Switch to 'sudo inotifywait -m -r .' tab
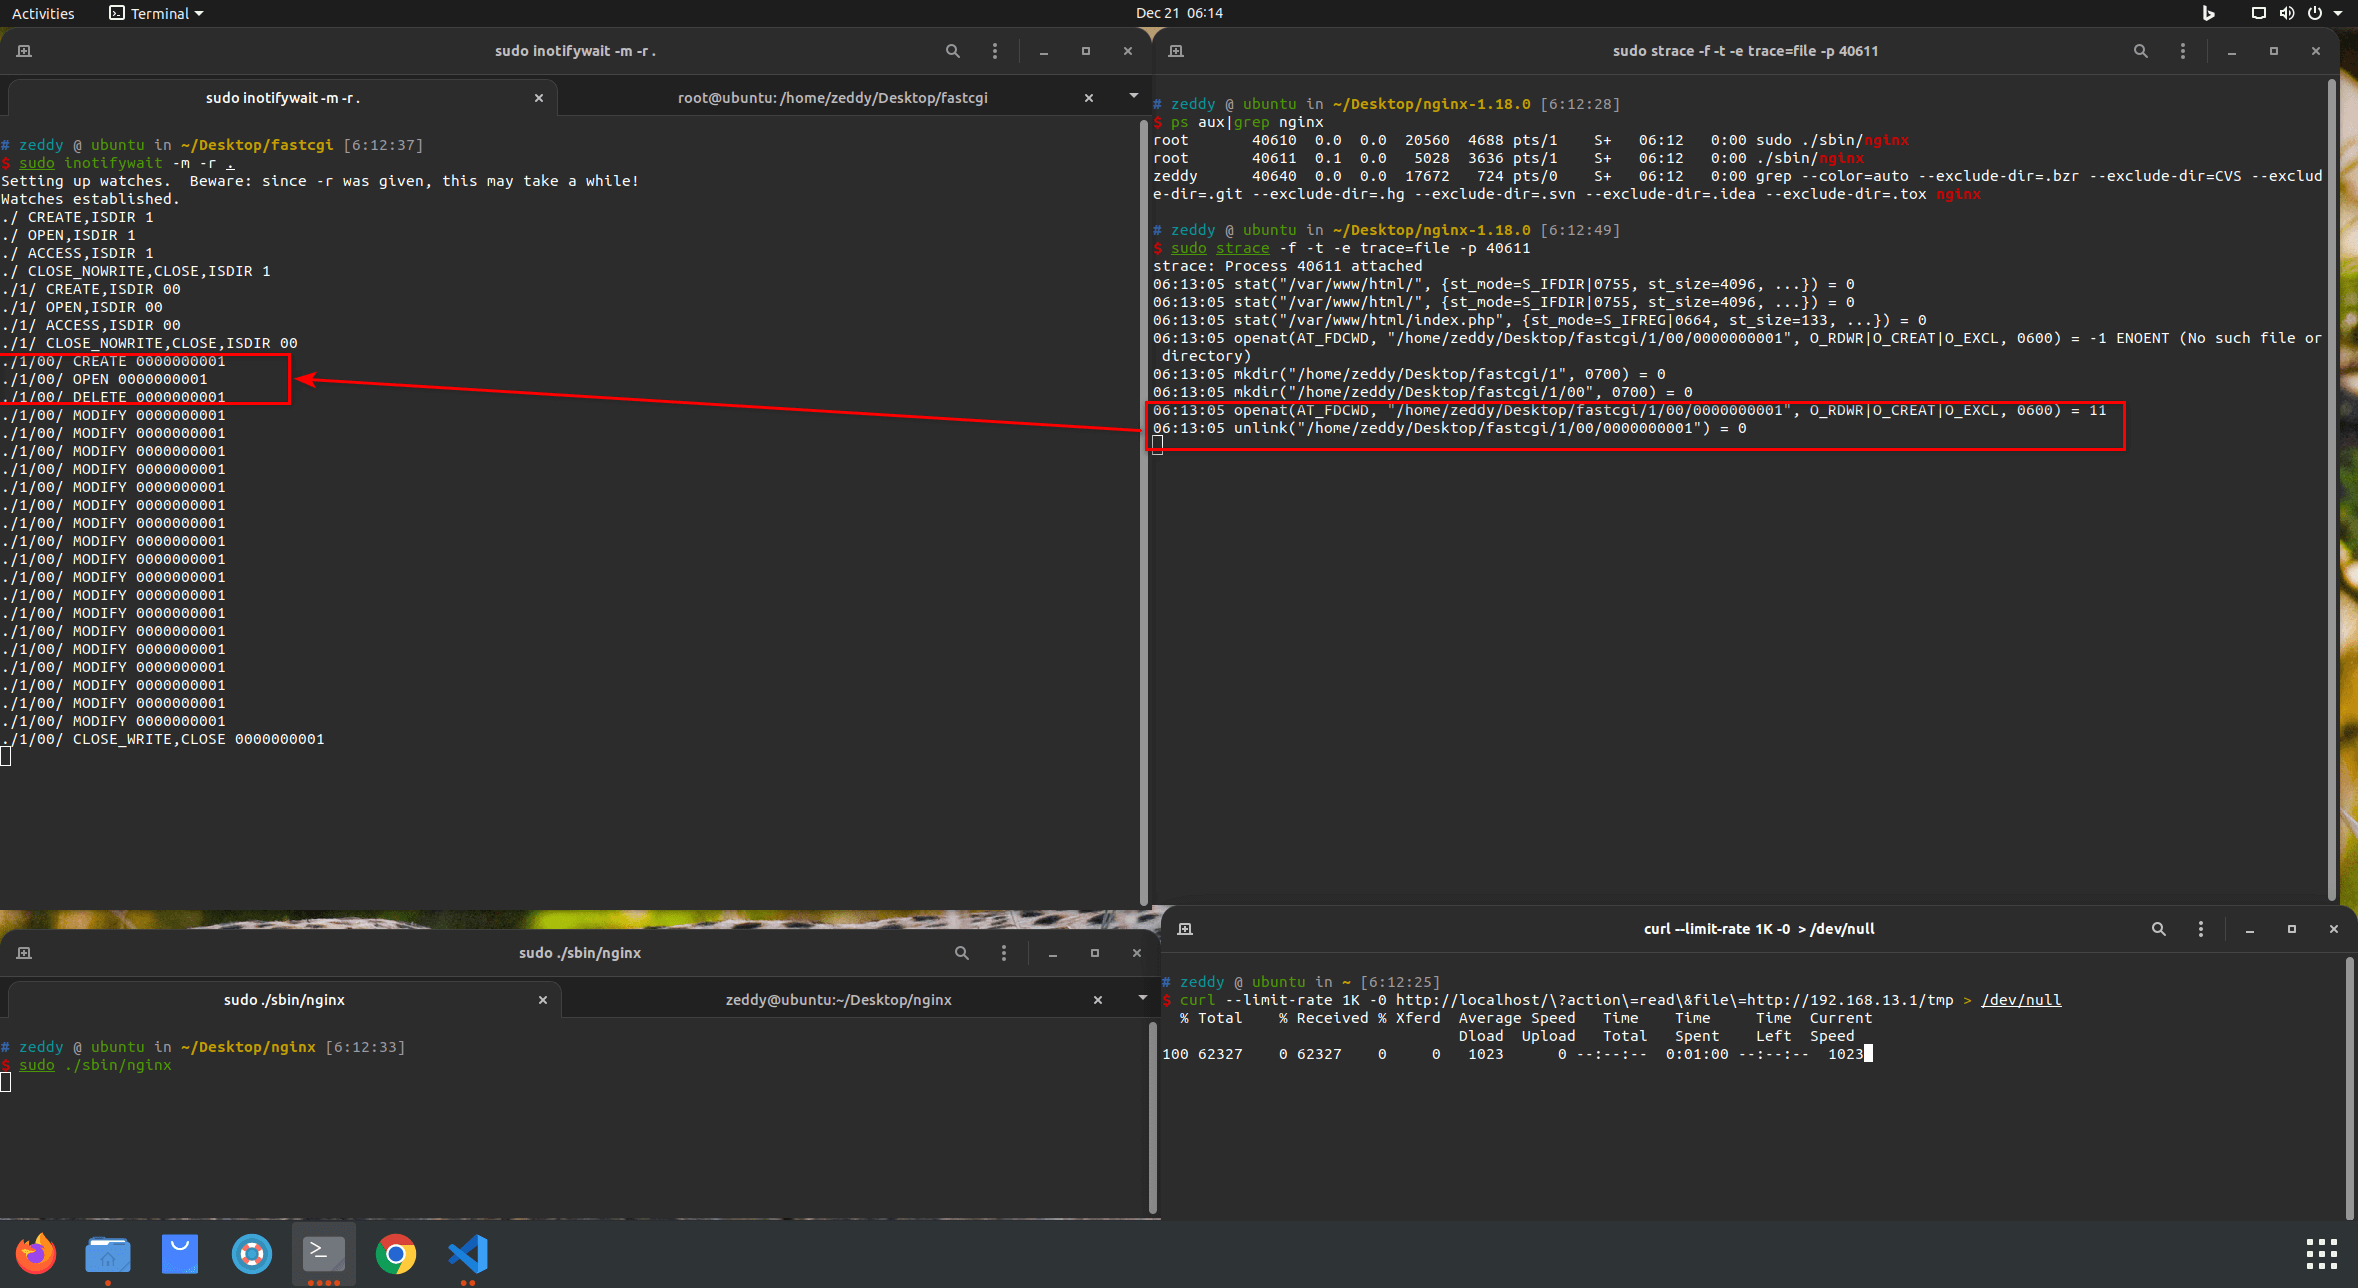This screenshot has height=1288, width=2358. [x=283, y=98]
